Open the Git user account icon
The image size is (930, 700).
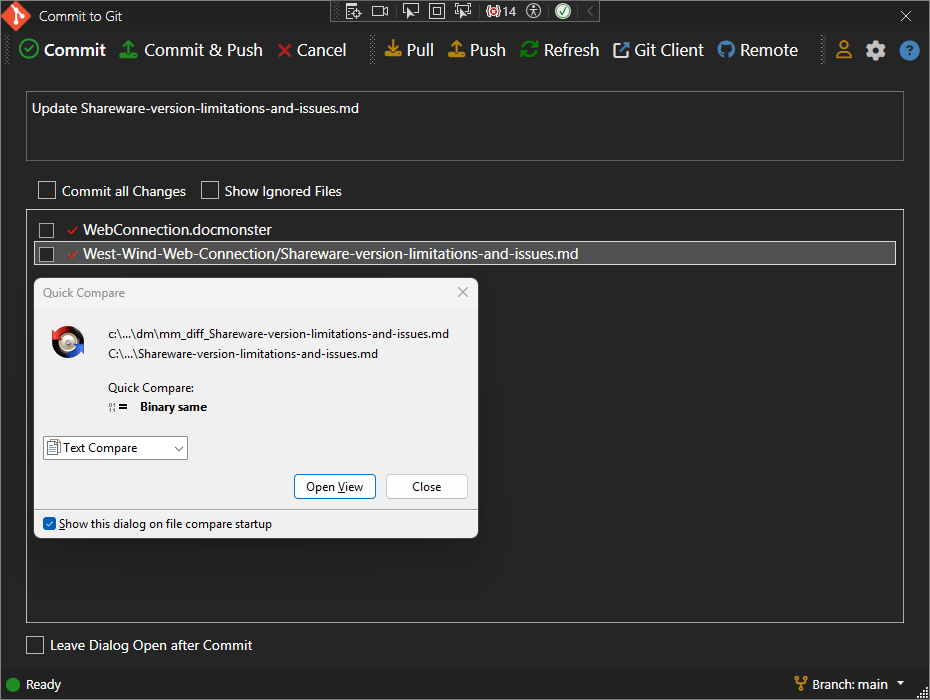(843, 50)
